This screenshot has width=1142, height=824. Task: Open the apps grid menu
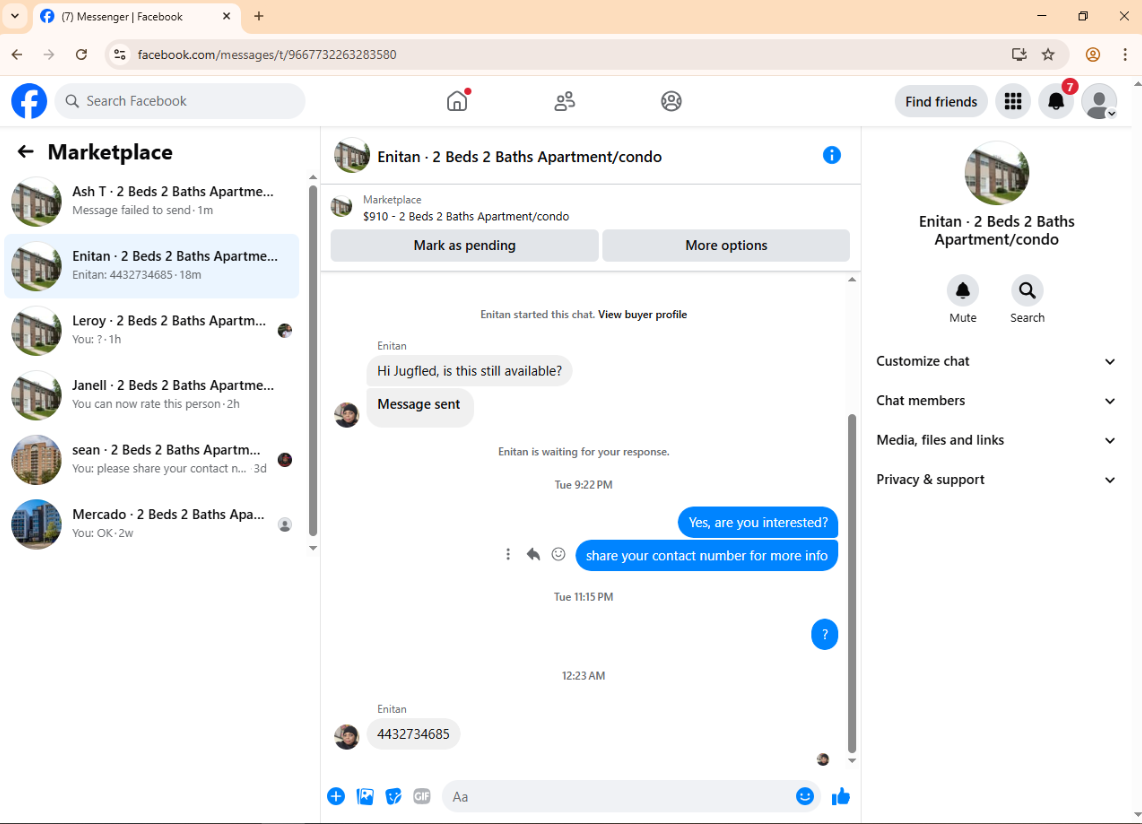(1012, 101)
